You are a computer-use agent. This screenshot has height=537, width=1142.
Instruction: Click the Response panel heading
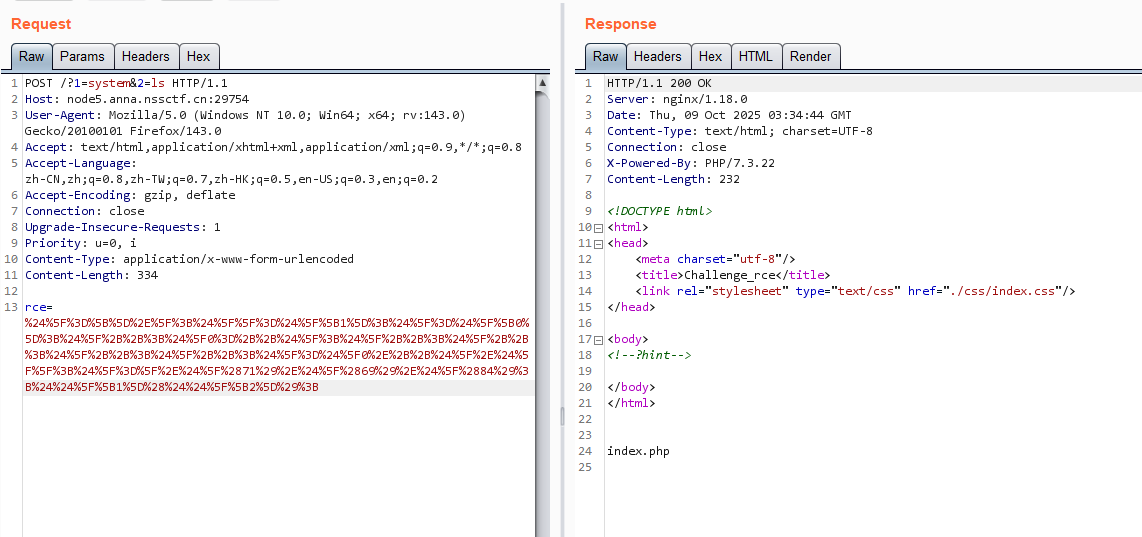pyautogui.click(x=621, y=24)
